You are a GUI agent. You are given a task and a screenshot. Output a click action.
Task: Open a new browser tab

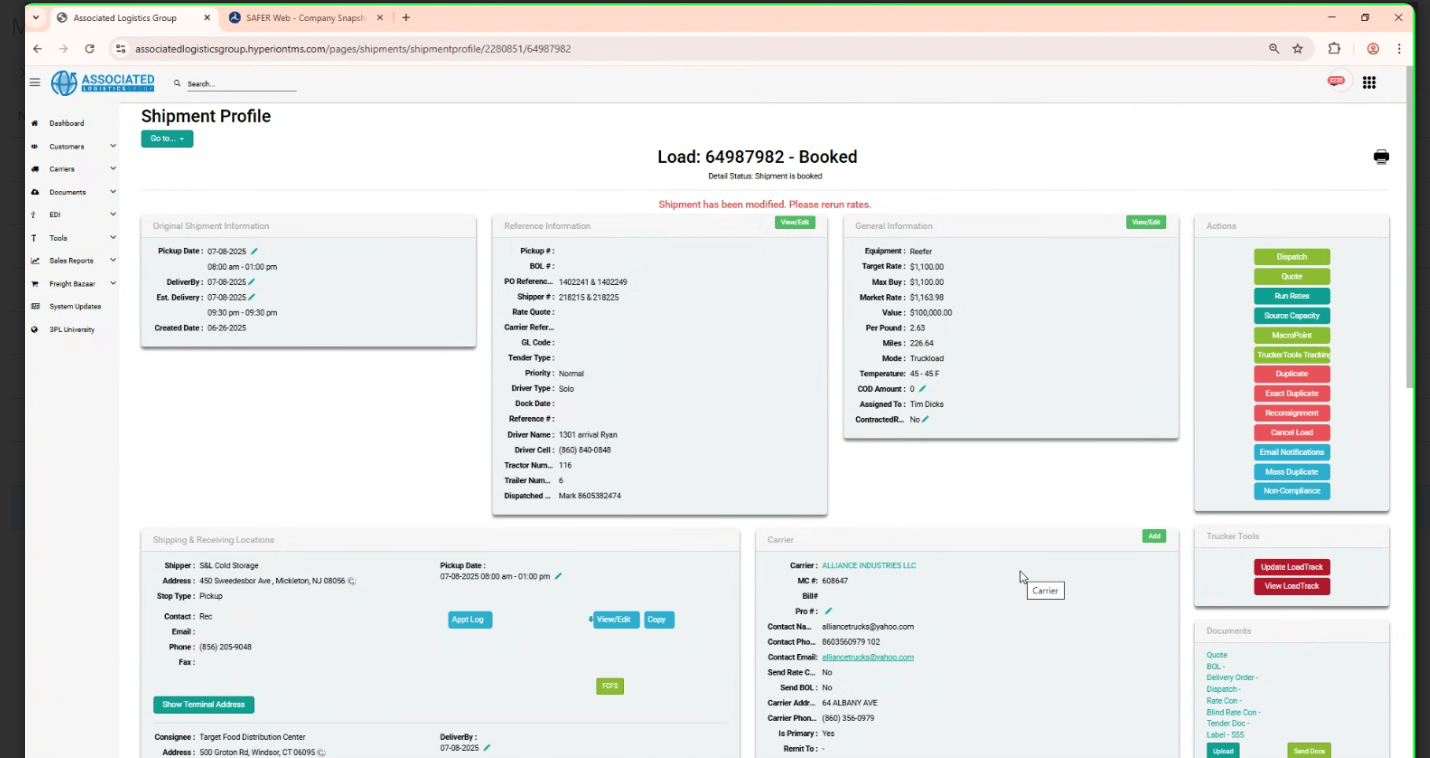pos(405,18)
